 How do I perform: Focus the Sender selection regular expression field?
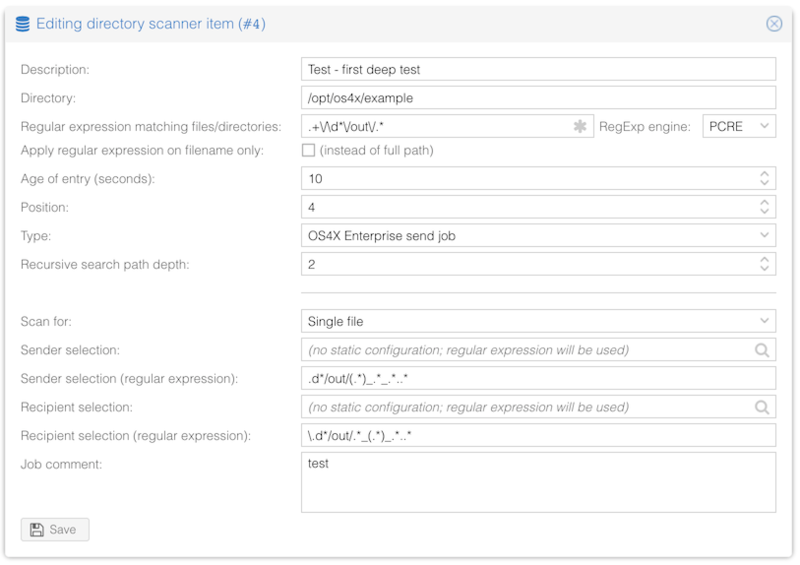pos(538,379)
